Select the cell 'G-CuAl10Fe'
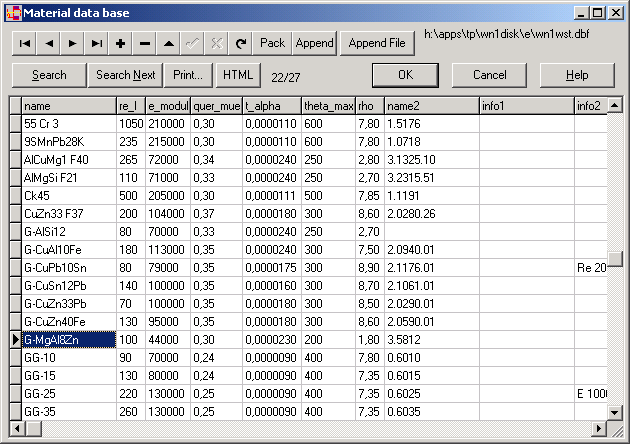Viewport: 630px width, 444px height. pyautogui.click(x=69, y=250)
